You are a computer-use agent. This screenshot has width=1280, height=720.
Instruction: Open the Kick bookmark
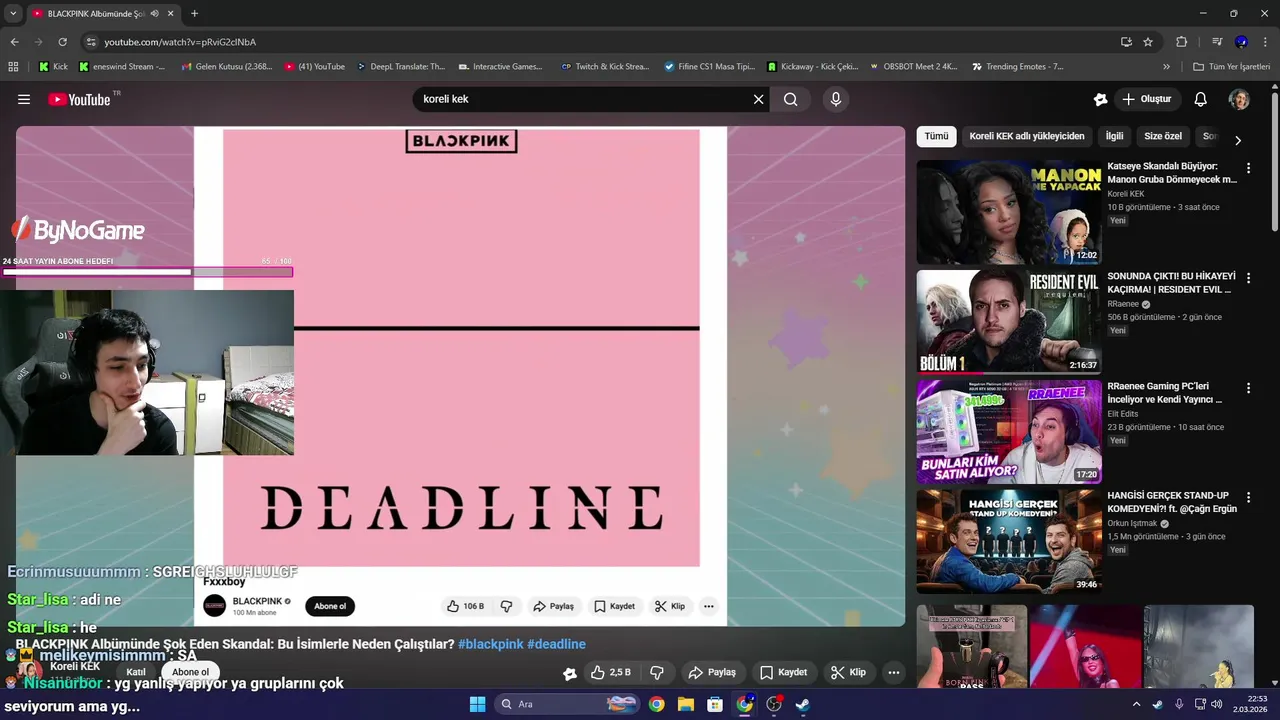coord(53,67)
